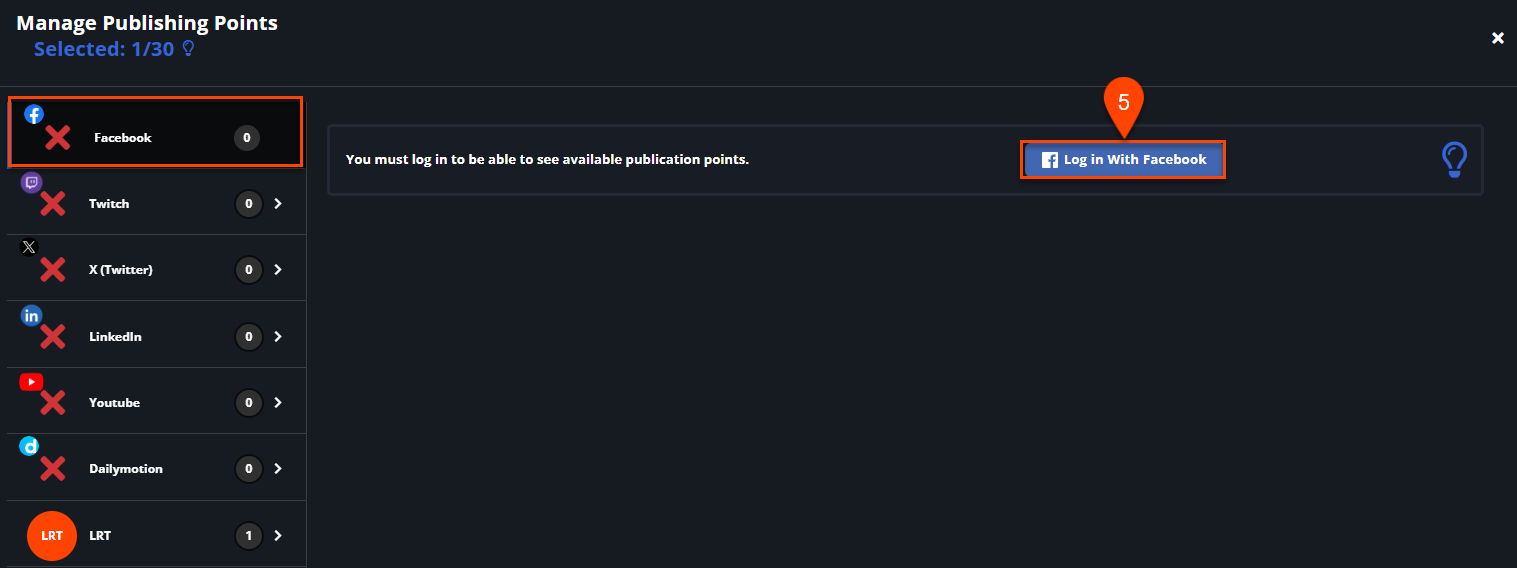Click the Dailymotion logo icon
The image size is (1517, 568).
(30, 447)
